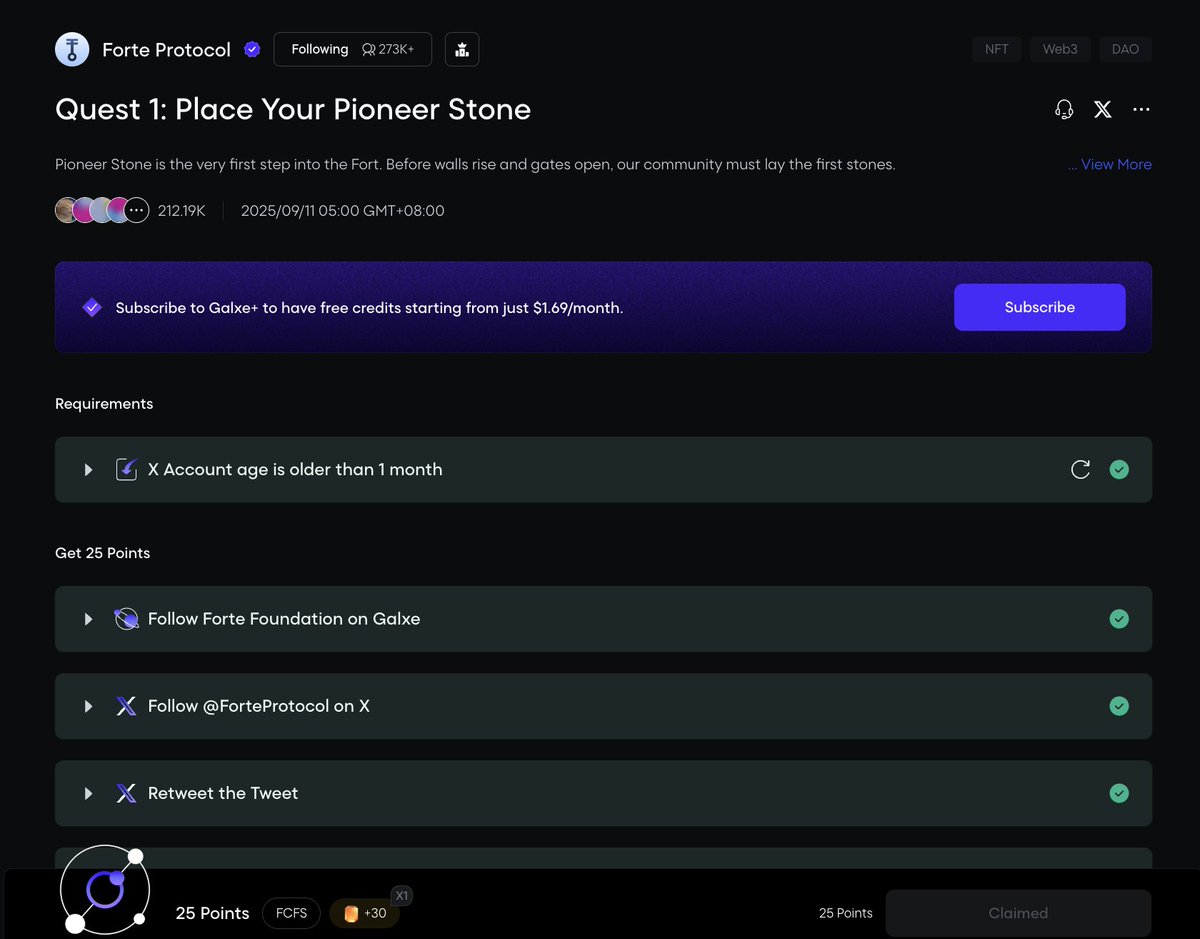Open the View More link
The height and width of the screenshot is (939, 1200).
coord(1110,164)
